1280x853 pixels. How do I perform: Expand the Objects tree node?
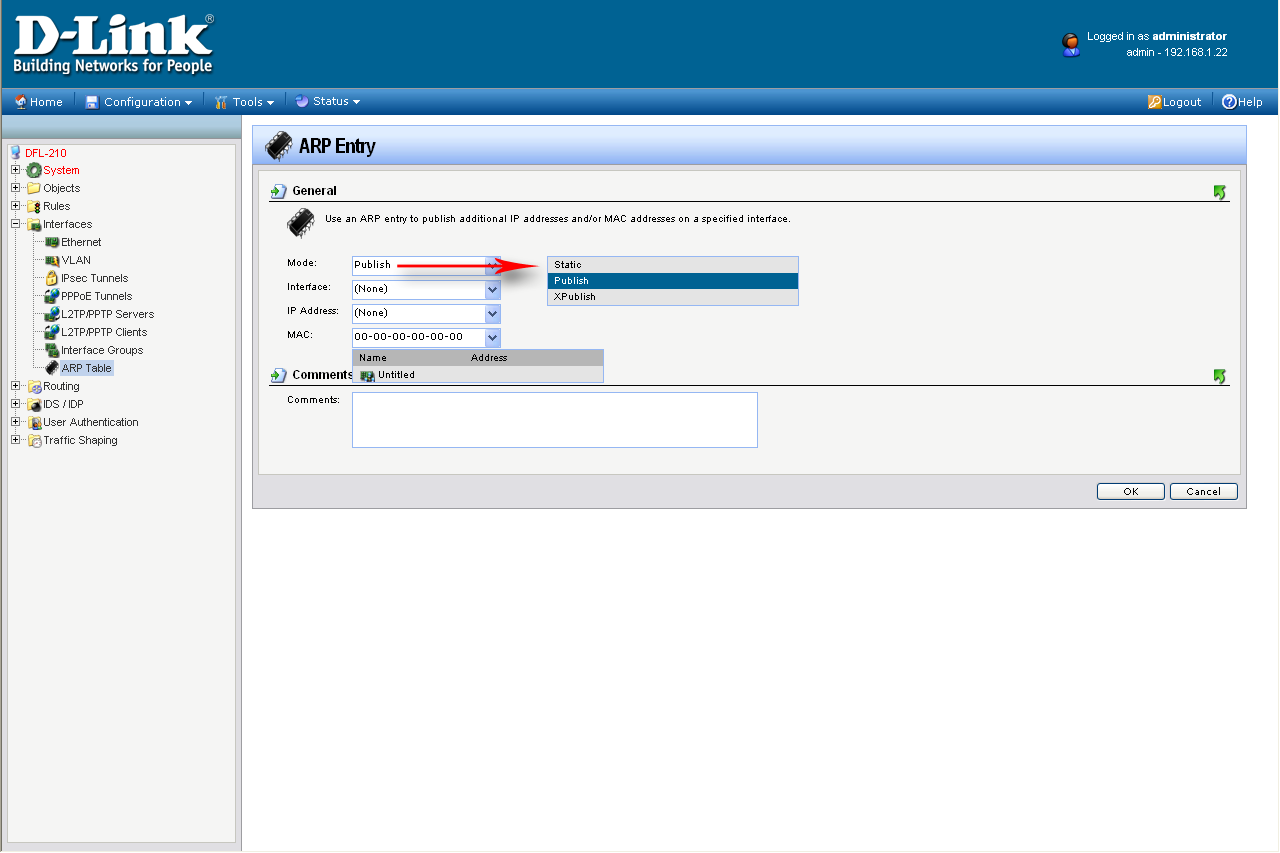coord(15,188)
